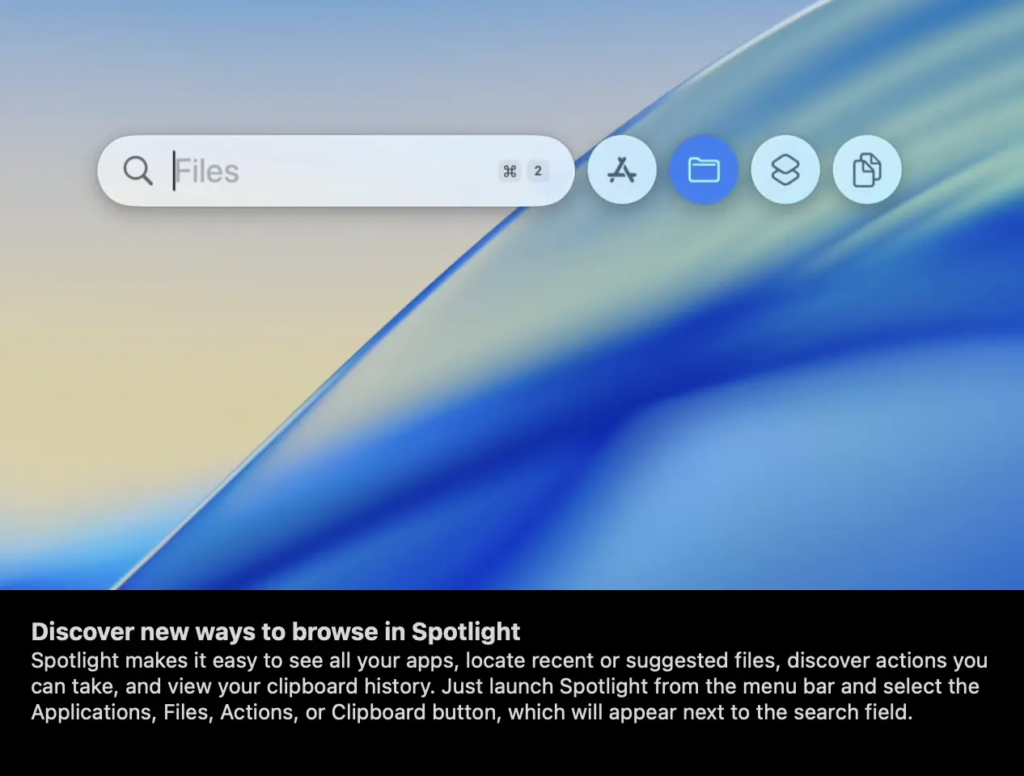Open the Actions stacked-layers button

coord(785,170)
